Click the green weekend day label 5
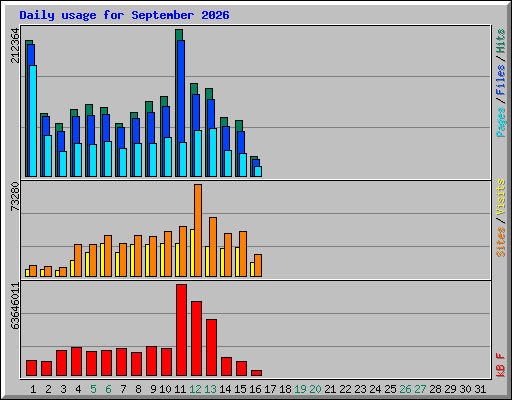The image size is (512, 400). (x=93, y=389)
